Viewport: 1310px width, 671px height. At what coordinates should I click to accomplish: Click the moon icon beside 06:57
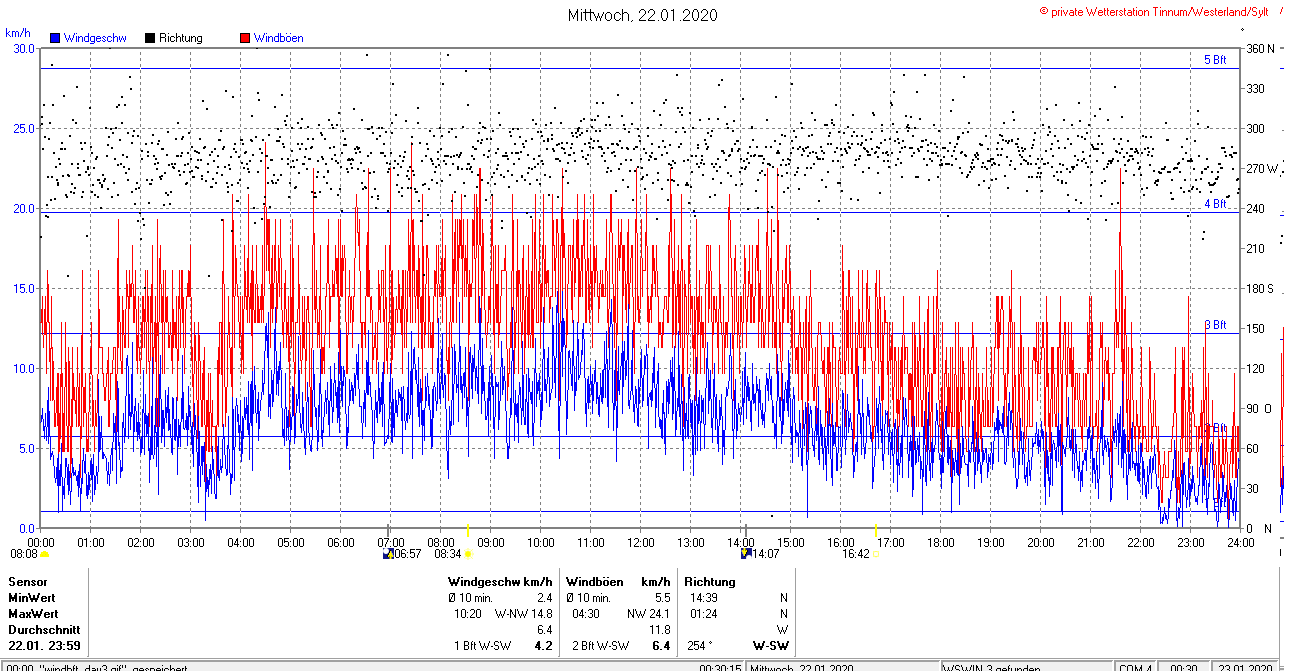coord(388,553)
